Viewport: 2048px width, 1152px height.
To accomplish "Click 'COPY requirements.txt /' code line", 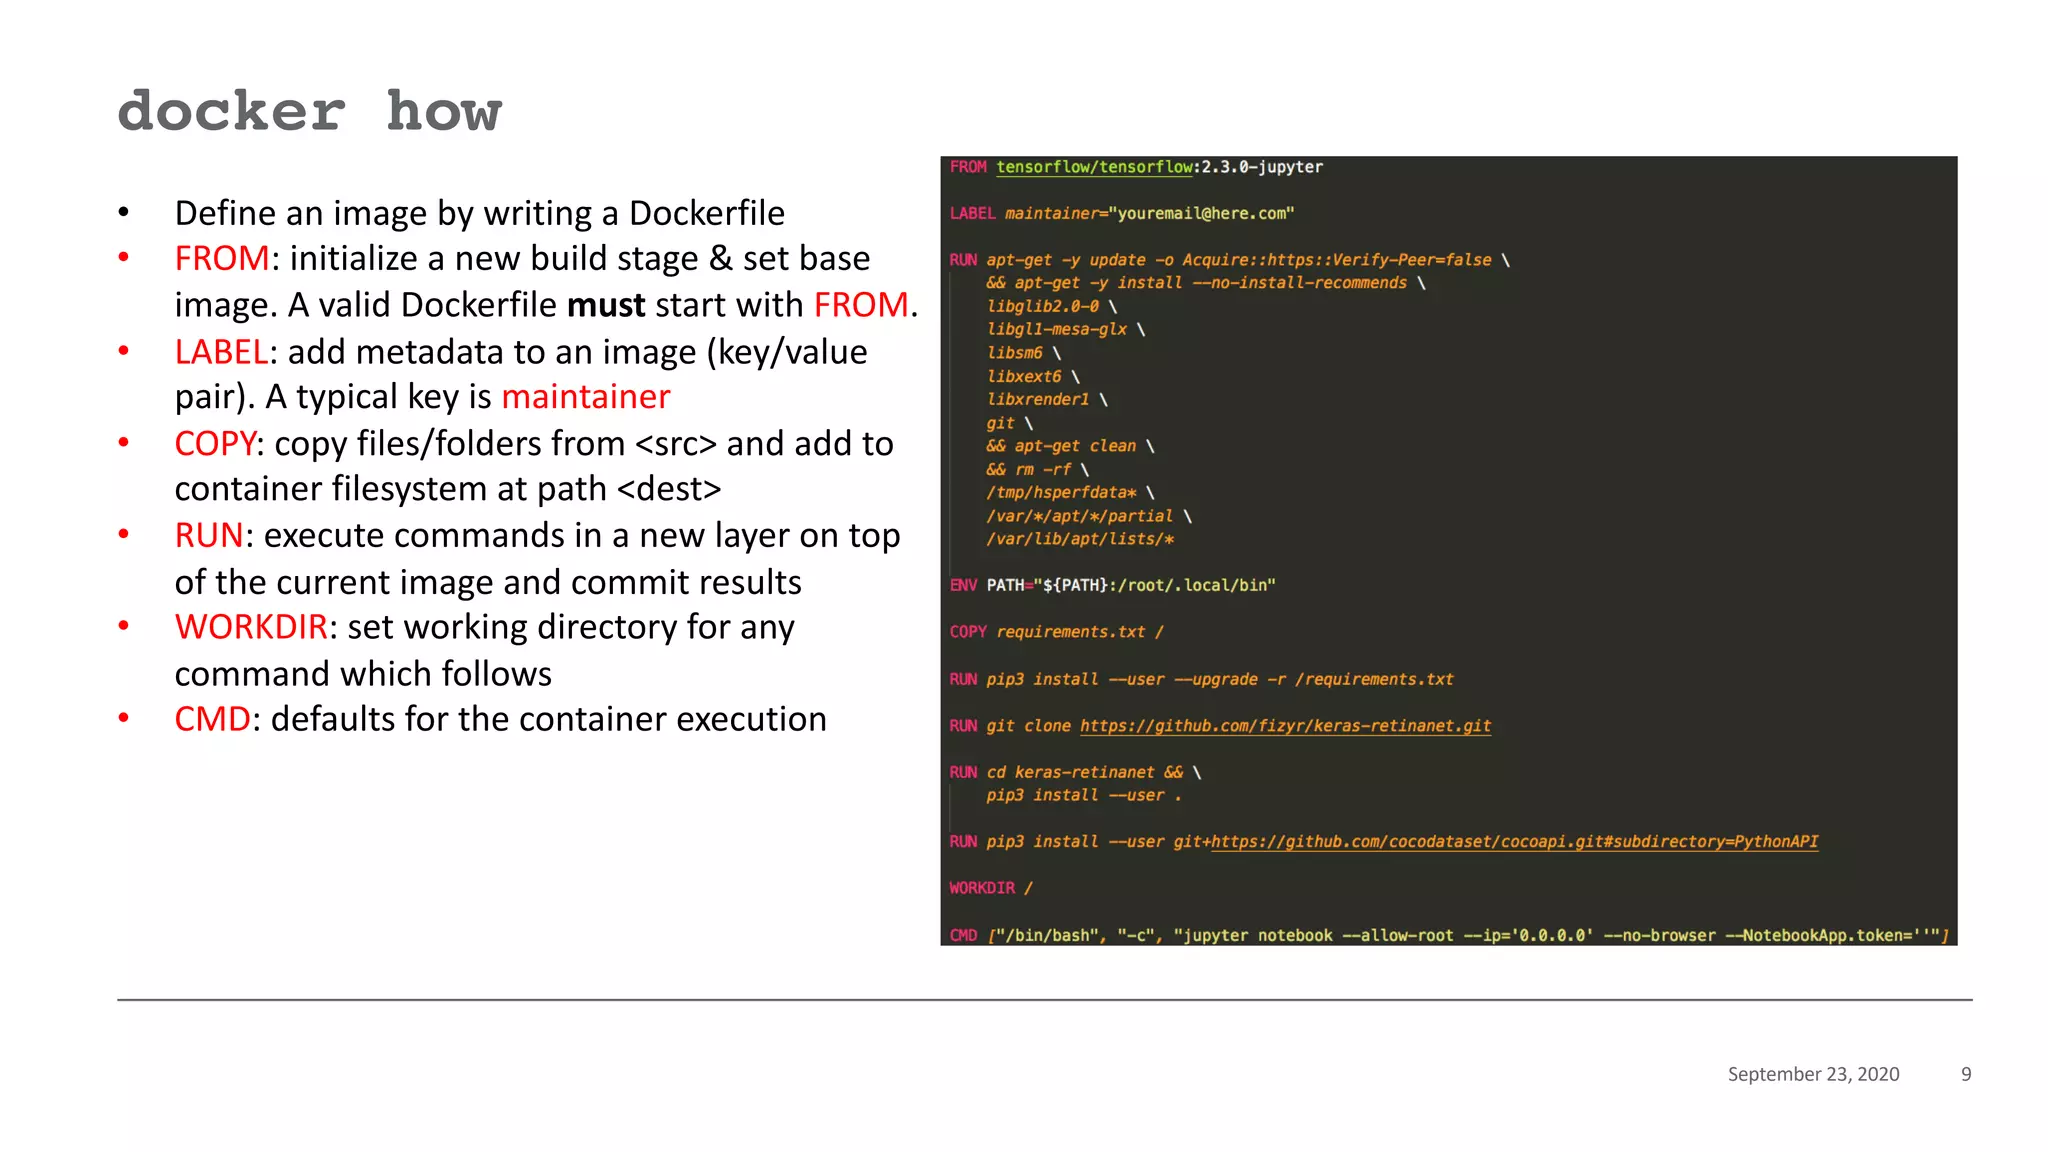I will pos(1056,632).
